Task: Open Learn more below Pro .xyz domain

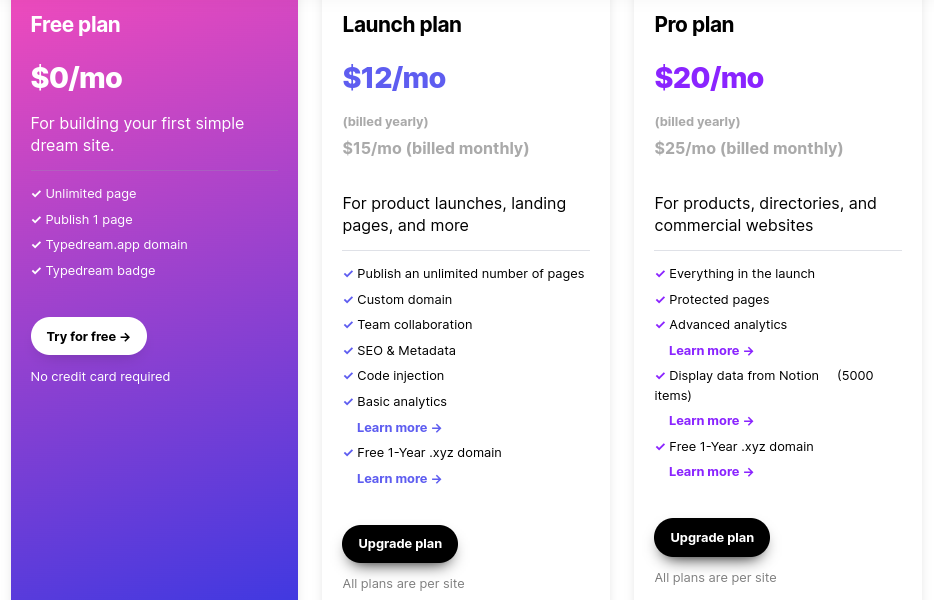Action: click(x=711, y=472)
